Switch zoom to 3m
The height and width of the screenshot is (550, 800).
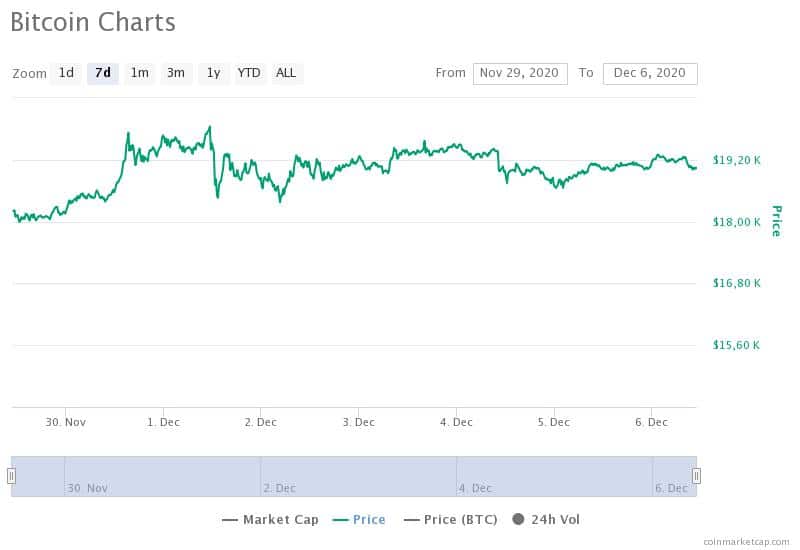176,73
